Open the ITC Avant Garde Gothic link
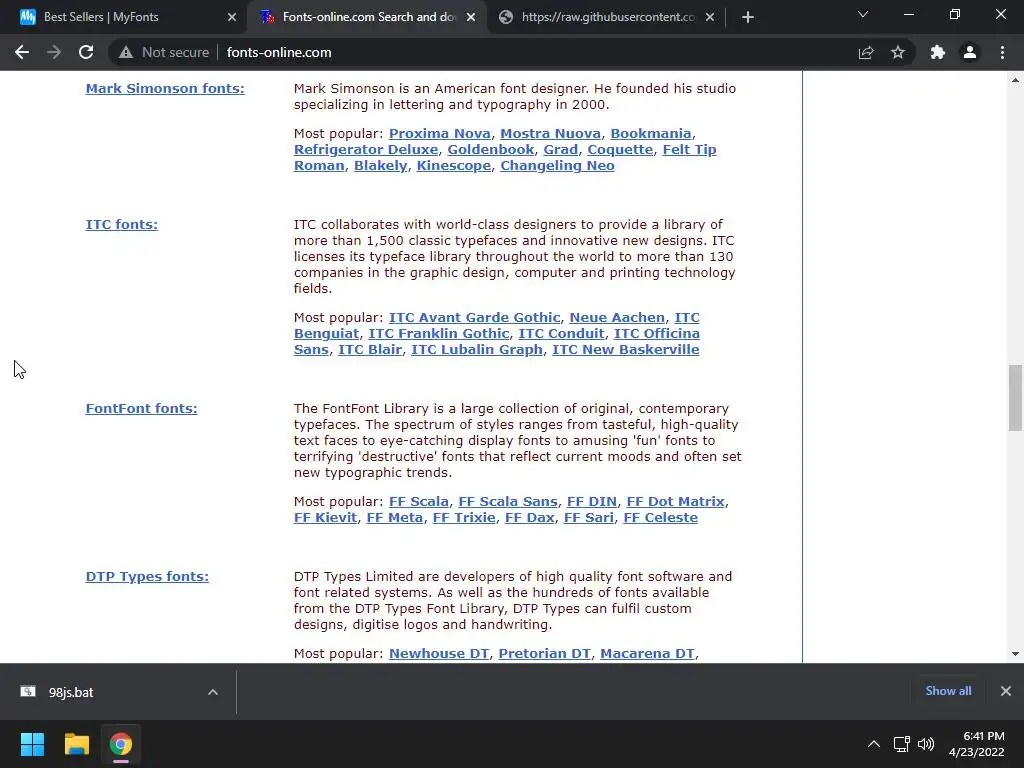The height and width of the screenshot is (768, 1024). [x=474, y=317]
